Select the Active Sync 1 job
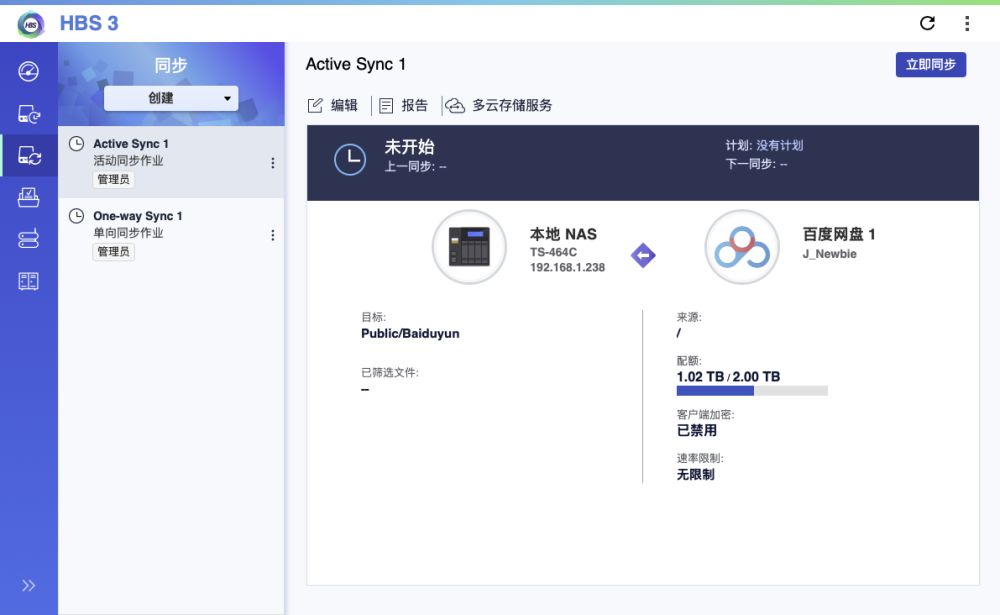Screen dimensions: 1000x615 (x=171, y=161)
